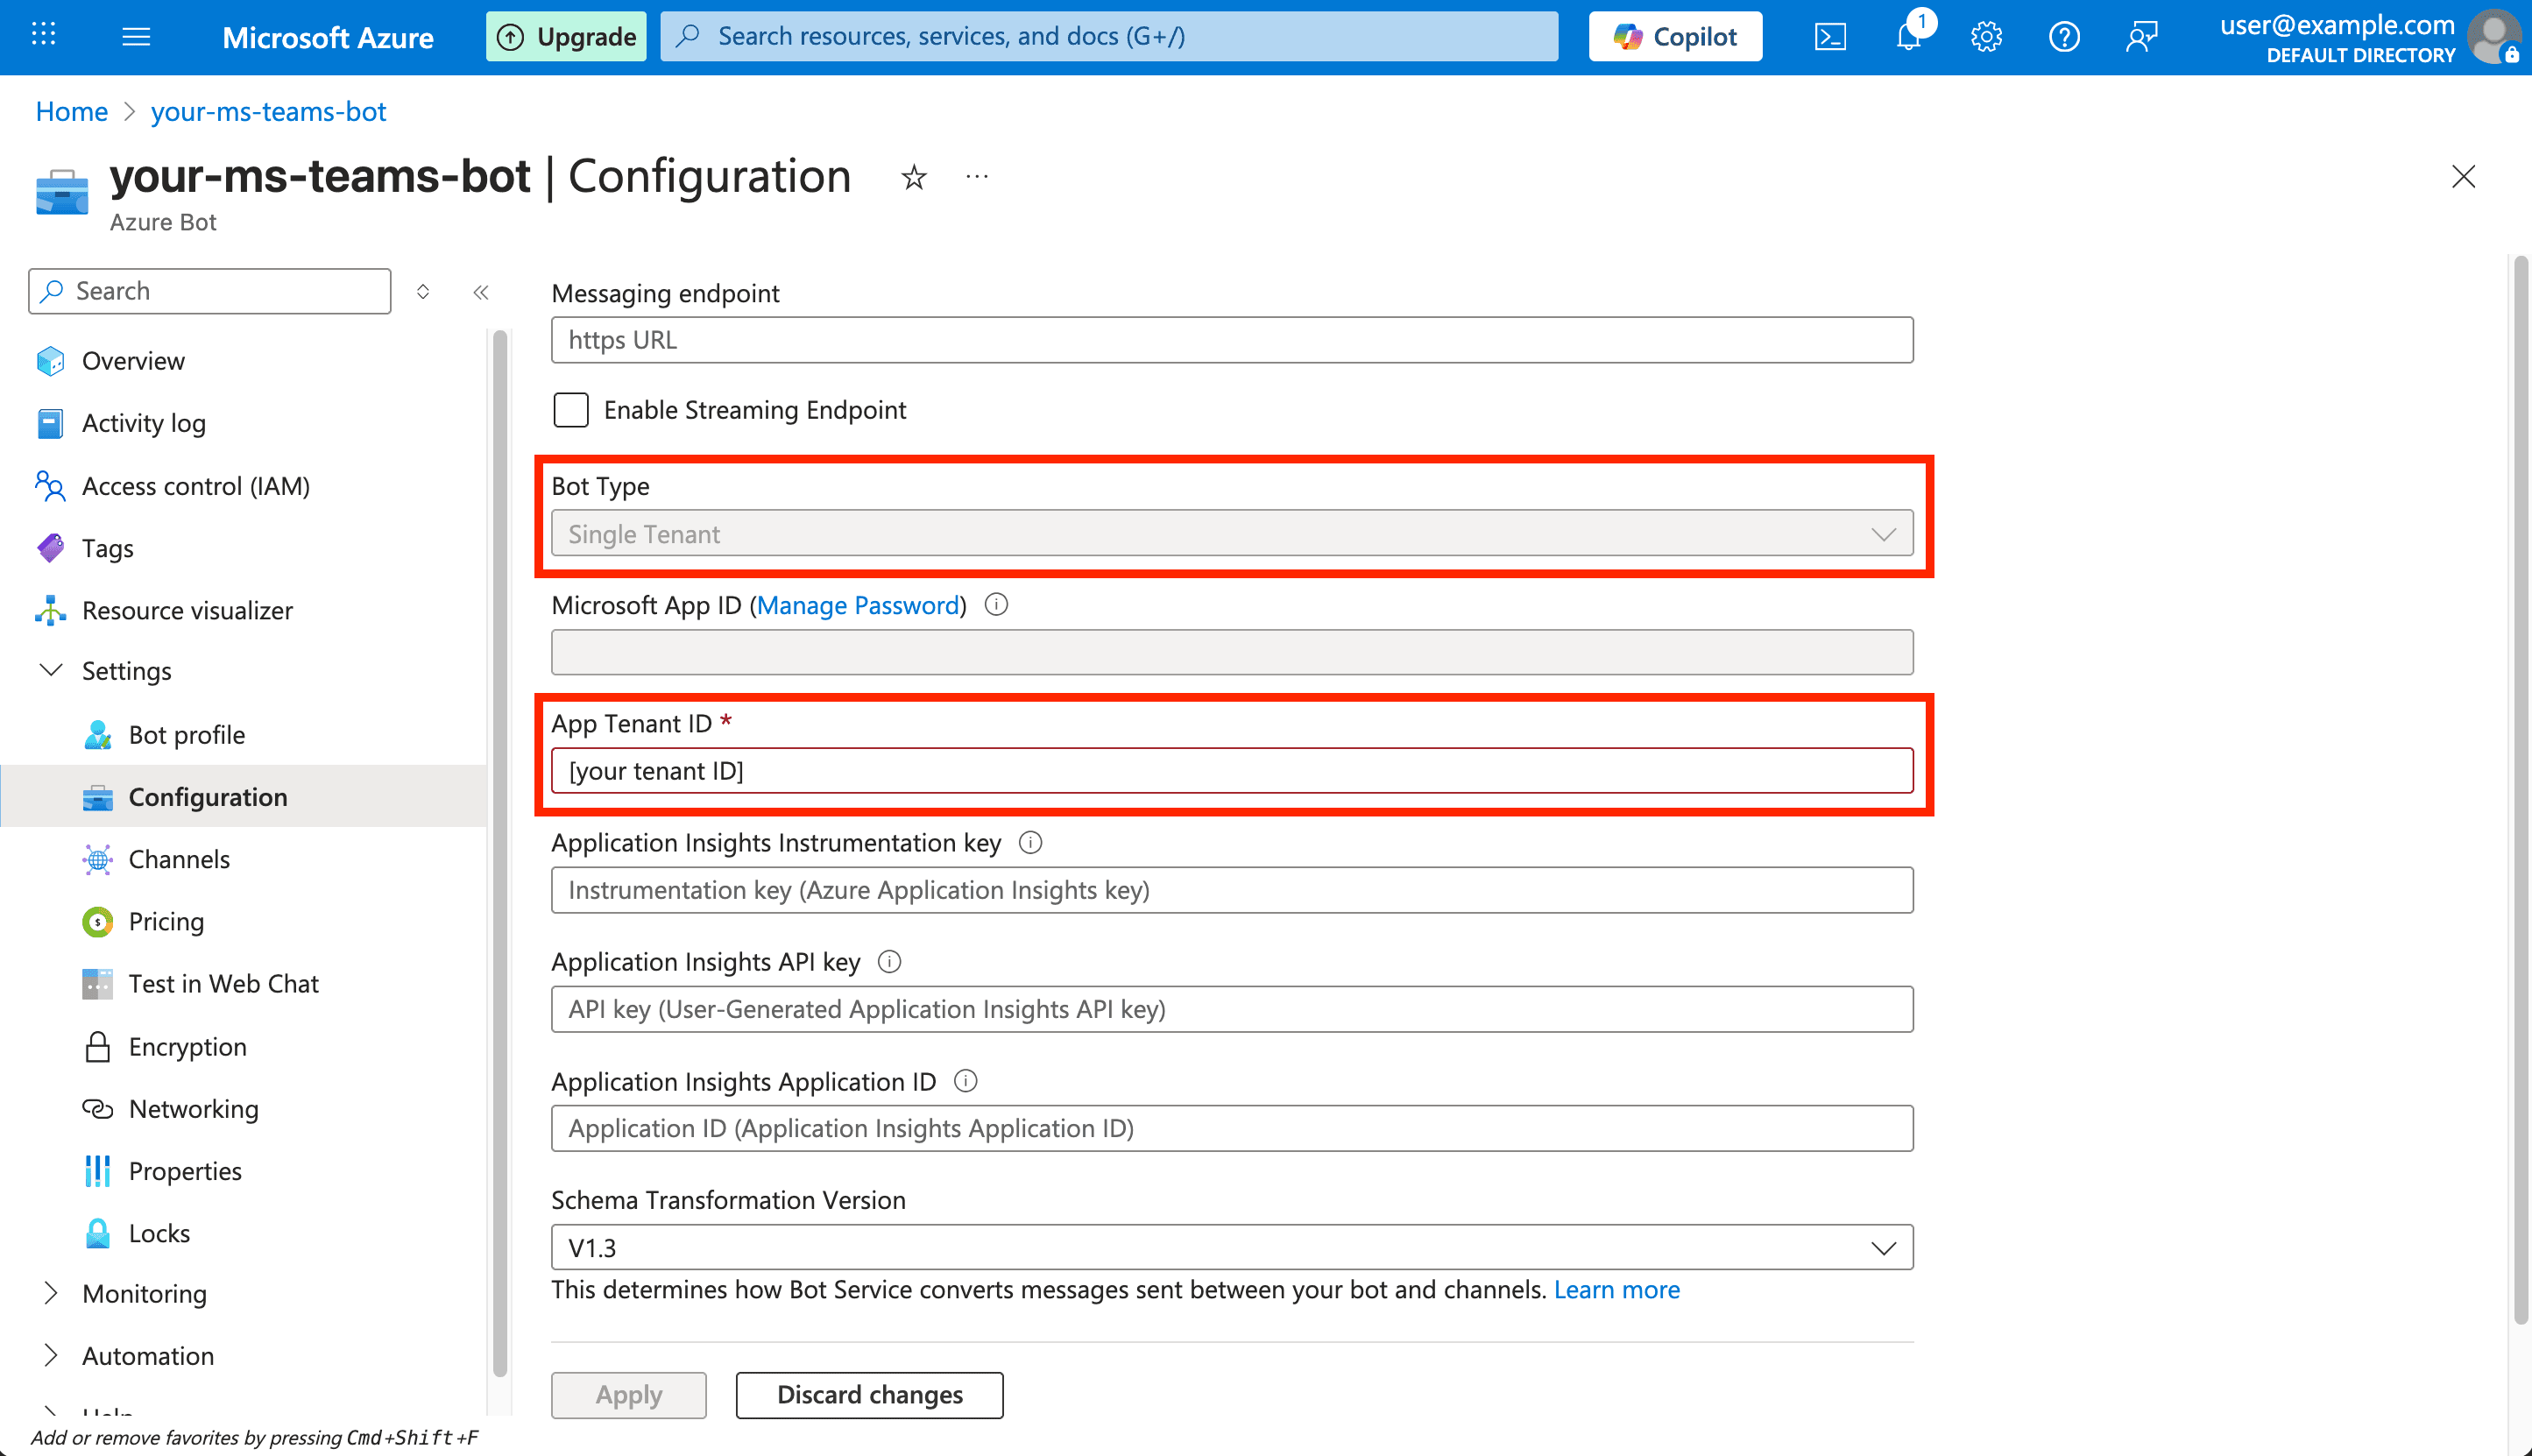Open the Azure portal hamburger menu
This screenshot has height=1456, width=2532.
click(136, 36)
